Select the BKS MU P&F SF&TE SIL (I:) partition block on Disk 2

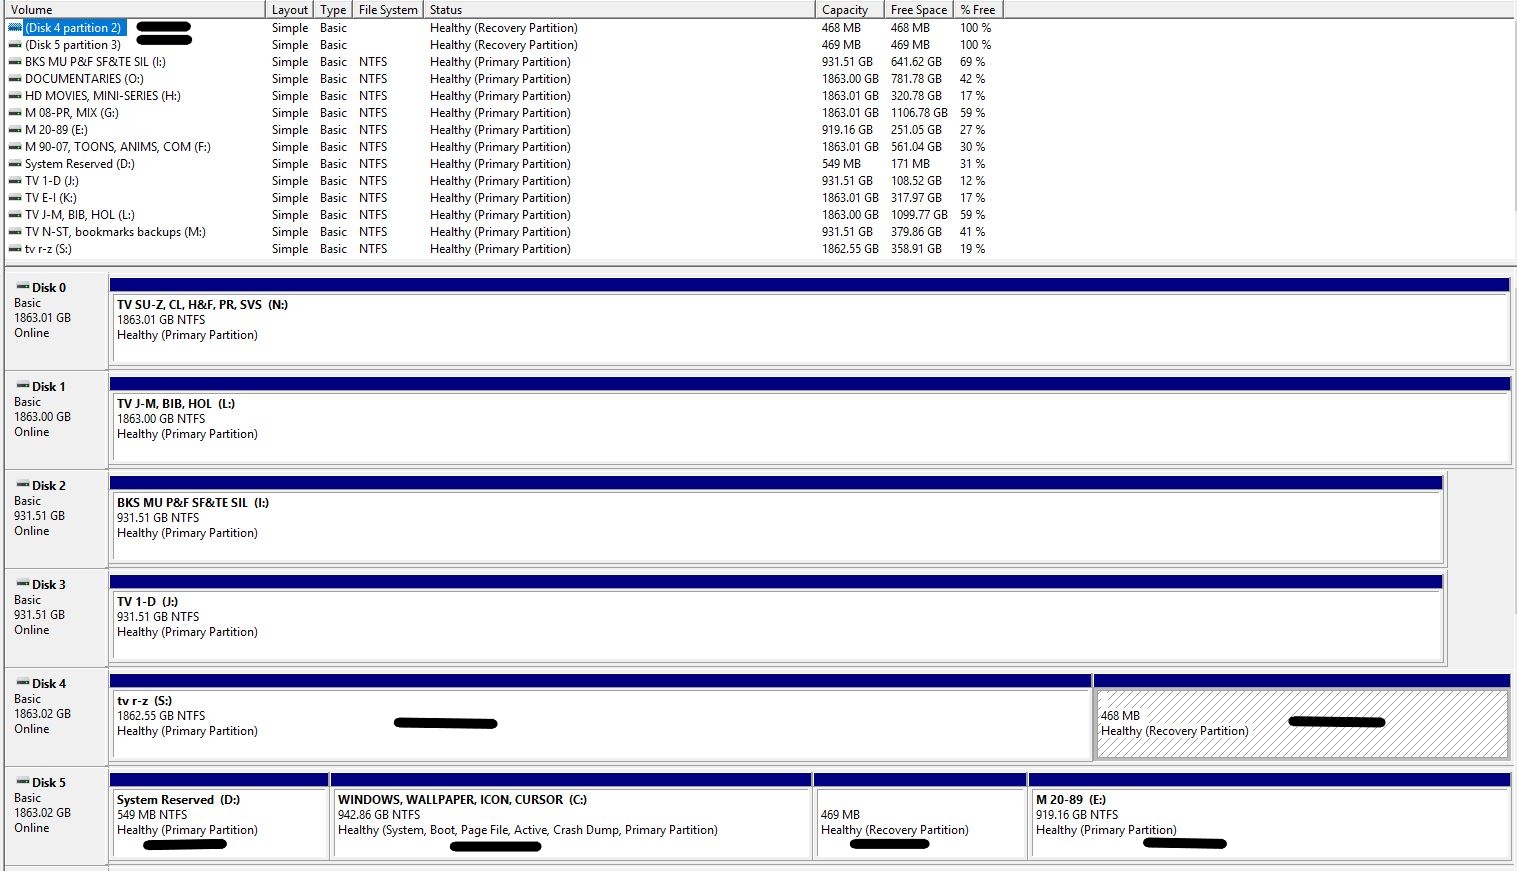pyautogui.click(x=776, y=520)
